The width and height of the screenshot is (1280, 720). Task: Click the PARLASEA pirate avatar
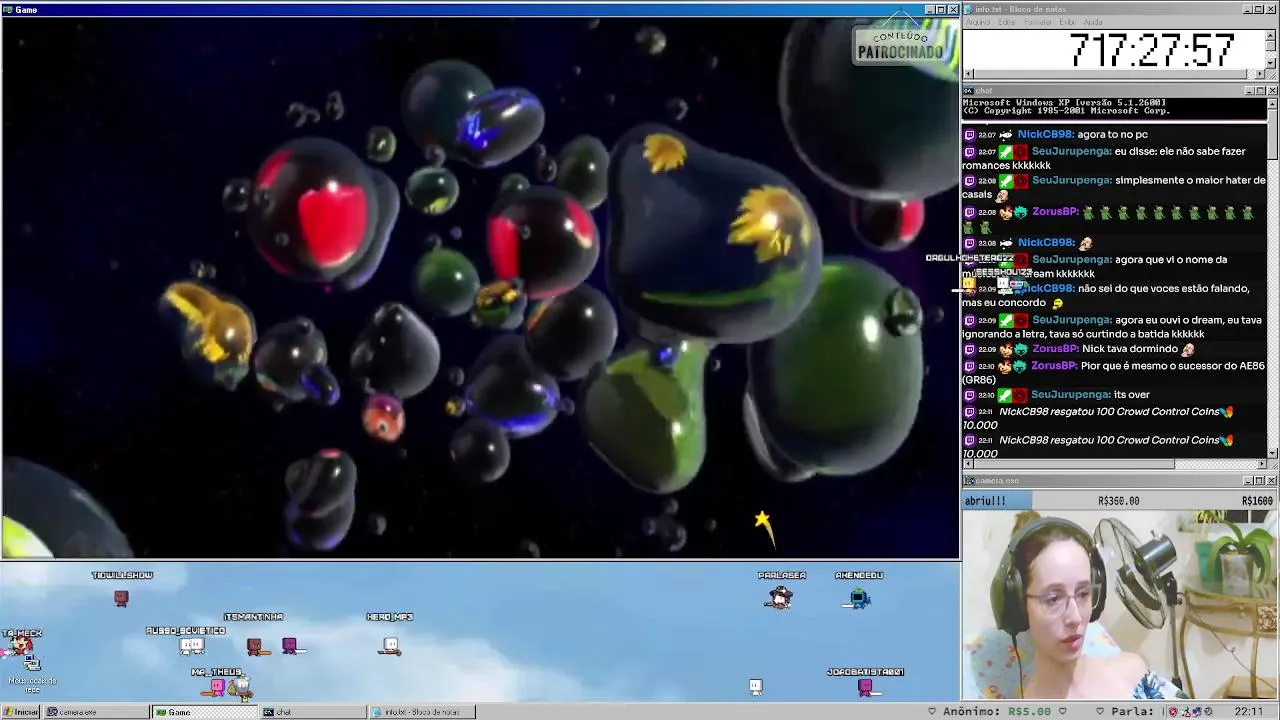pos(780,598)
